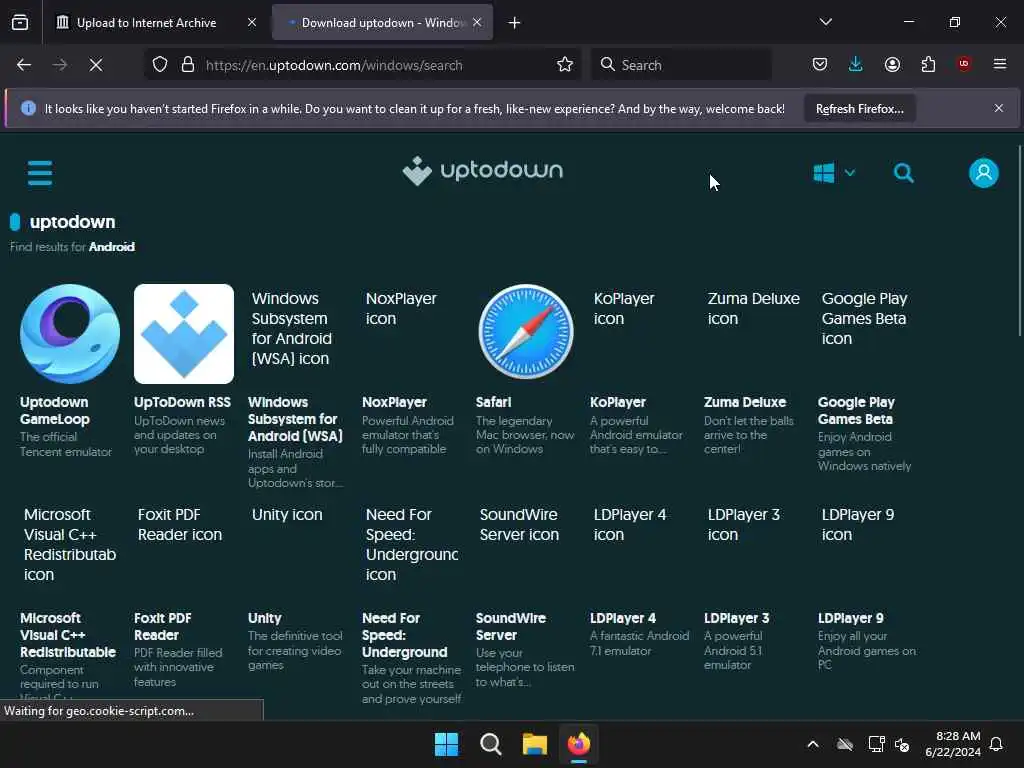Open the Firefox View button
Screen dimensions: 1024x768
click(x=20, y=22)
